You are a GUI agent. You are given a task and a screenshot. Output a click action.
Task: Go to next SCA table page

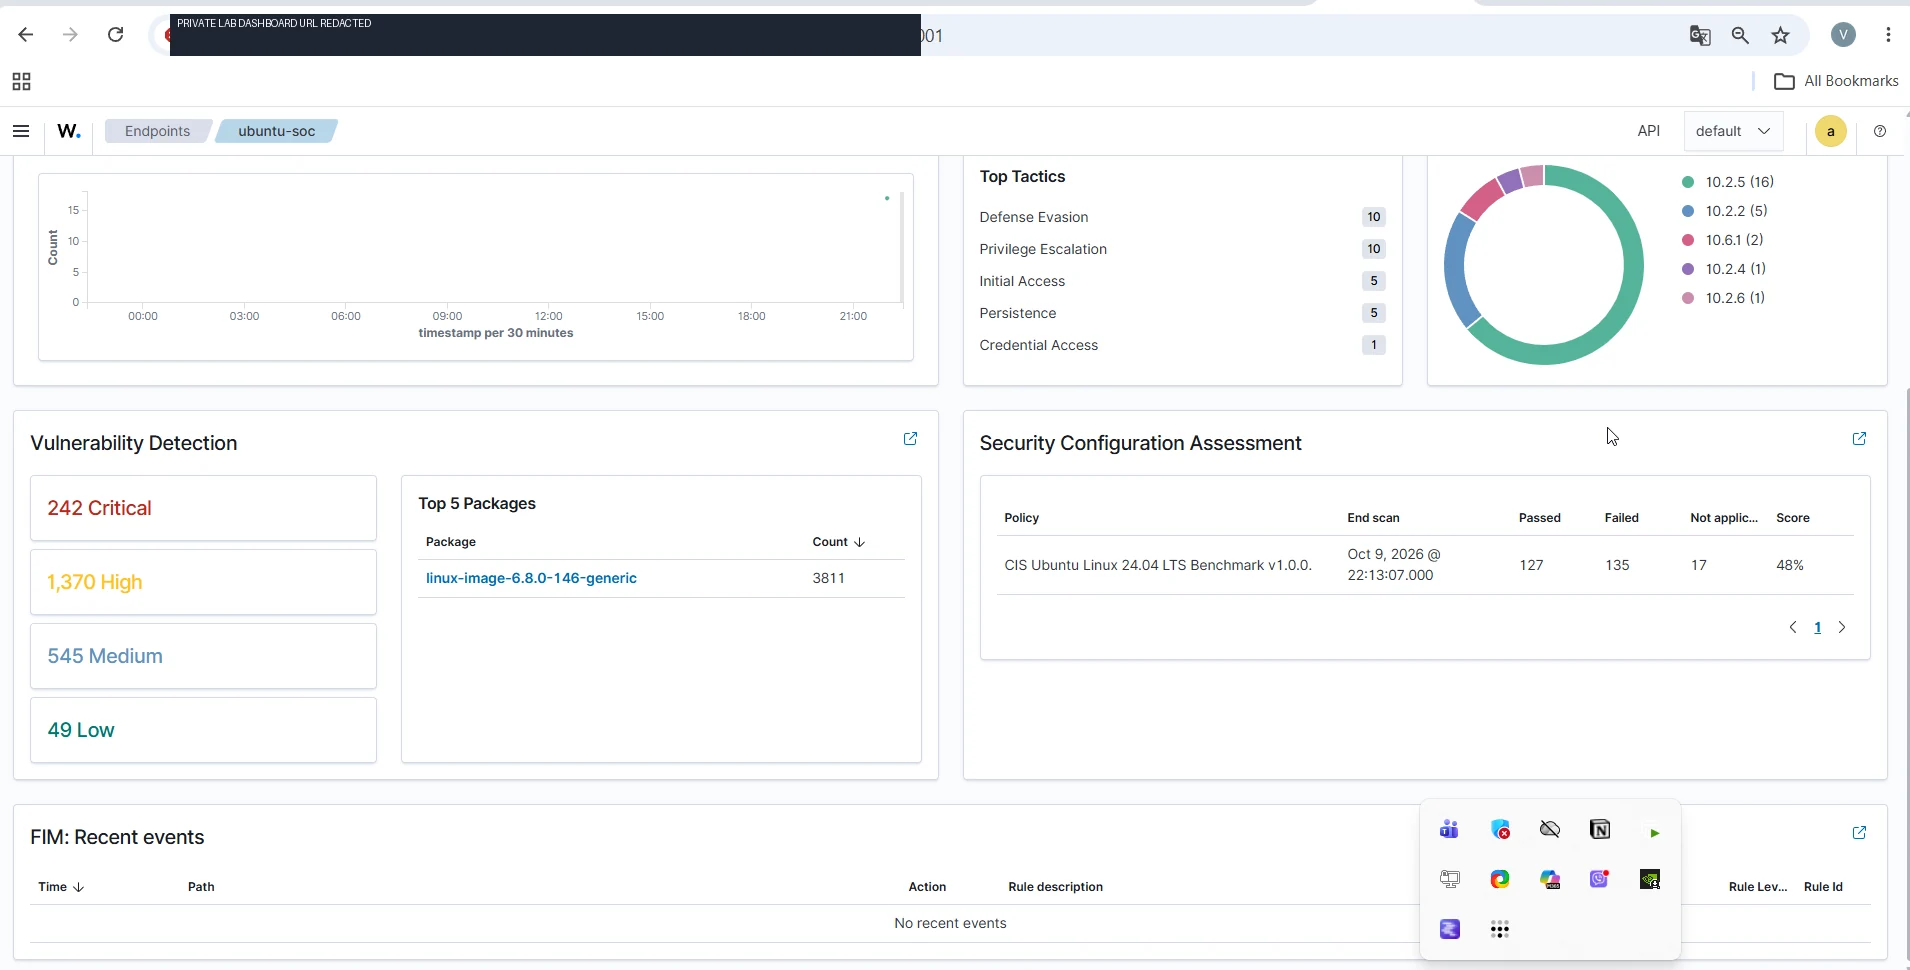(1842, 627)
